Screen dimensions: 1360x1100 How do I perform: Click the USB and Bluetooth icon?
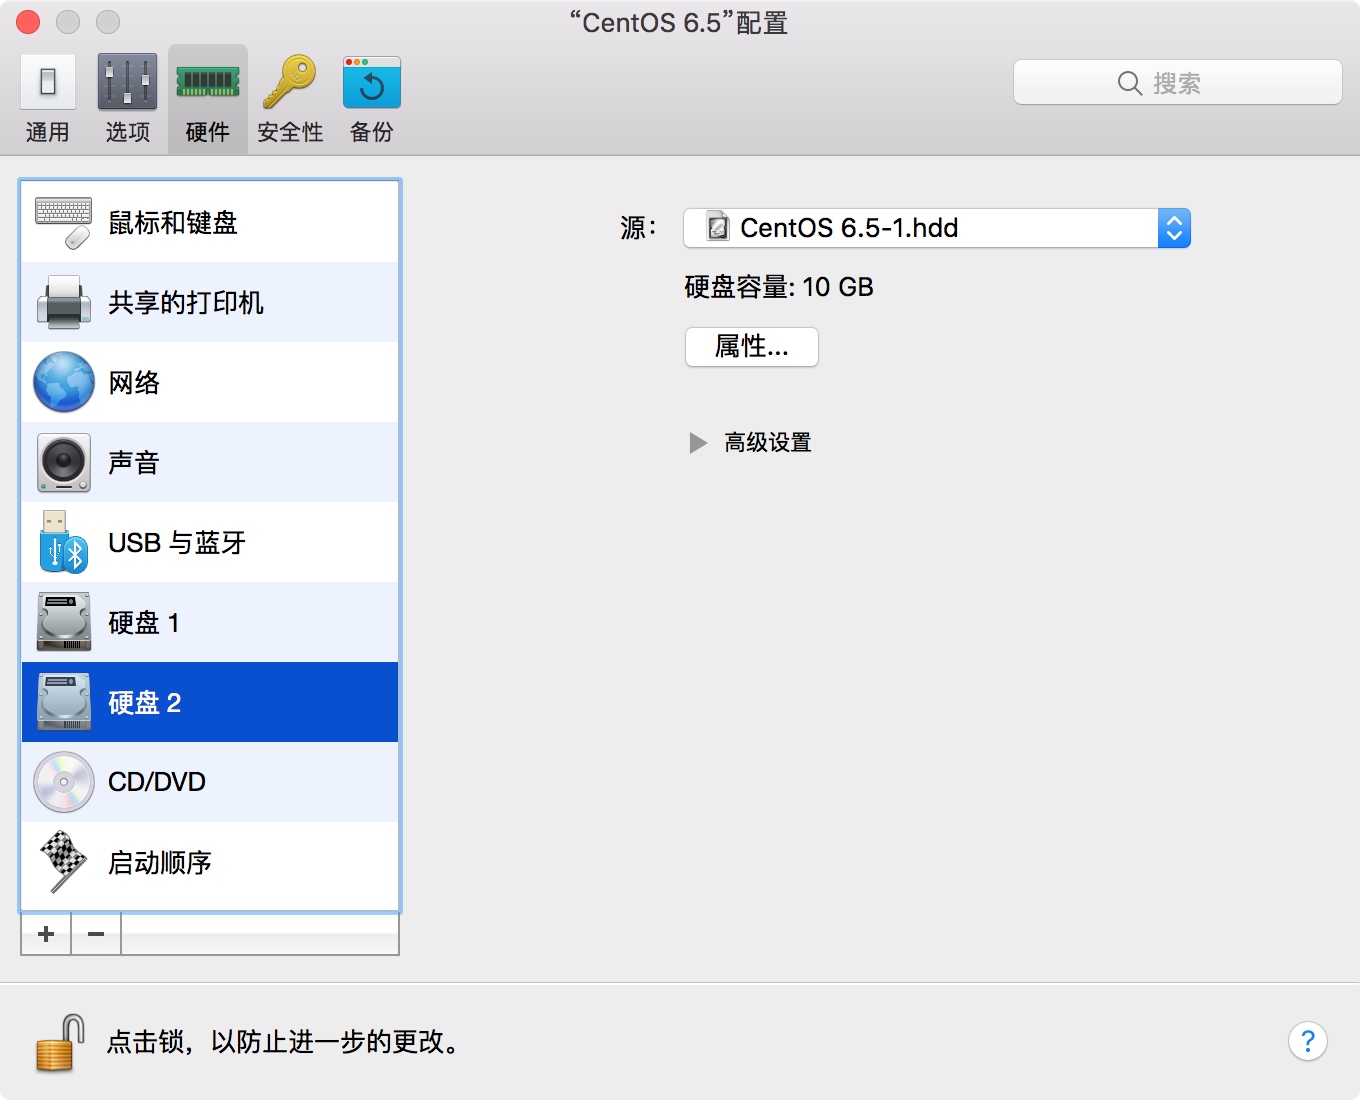(63, 542)
